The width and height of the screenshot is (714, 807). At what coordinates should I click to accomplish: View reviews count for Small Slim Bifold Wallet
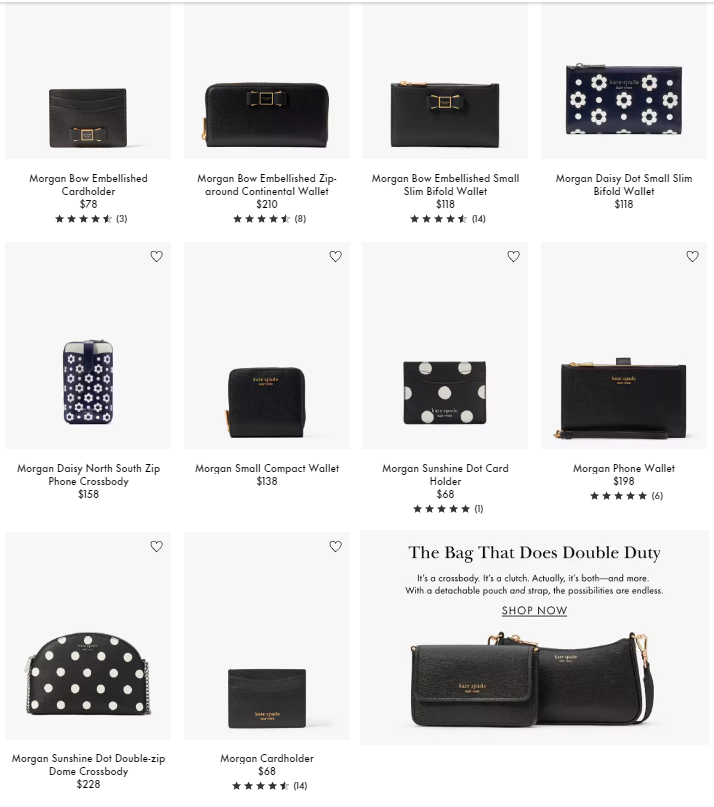click(479, 219)
